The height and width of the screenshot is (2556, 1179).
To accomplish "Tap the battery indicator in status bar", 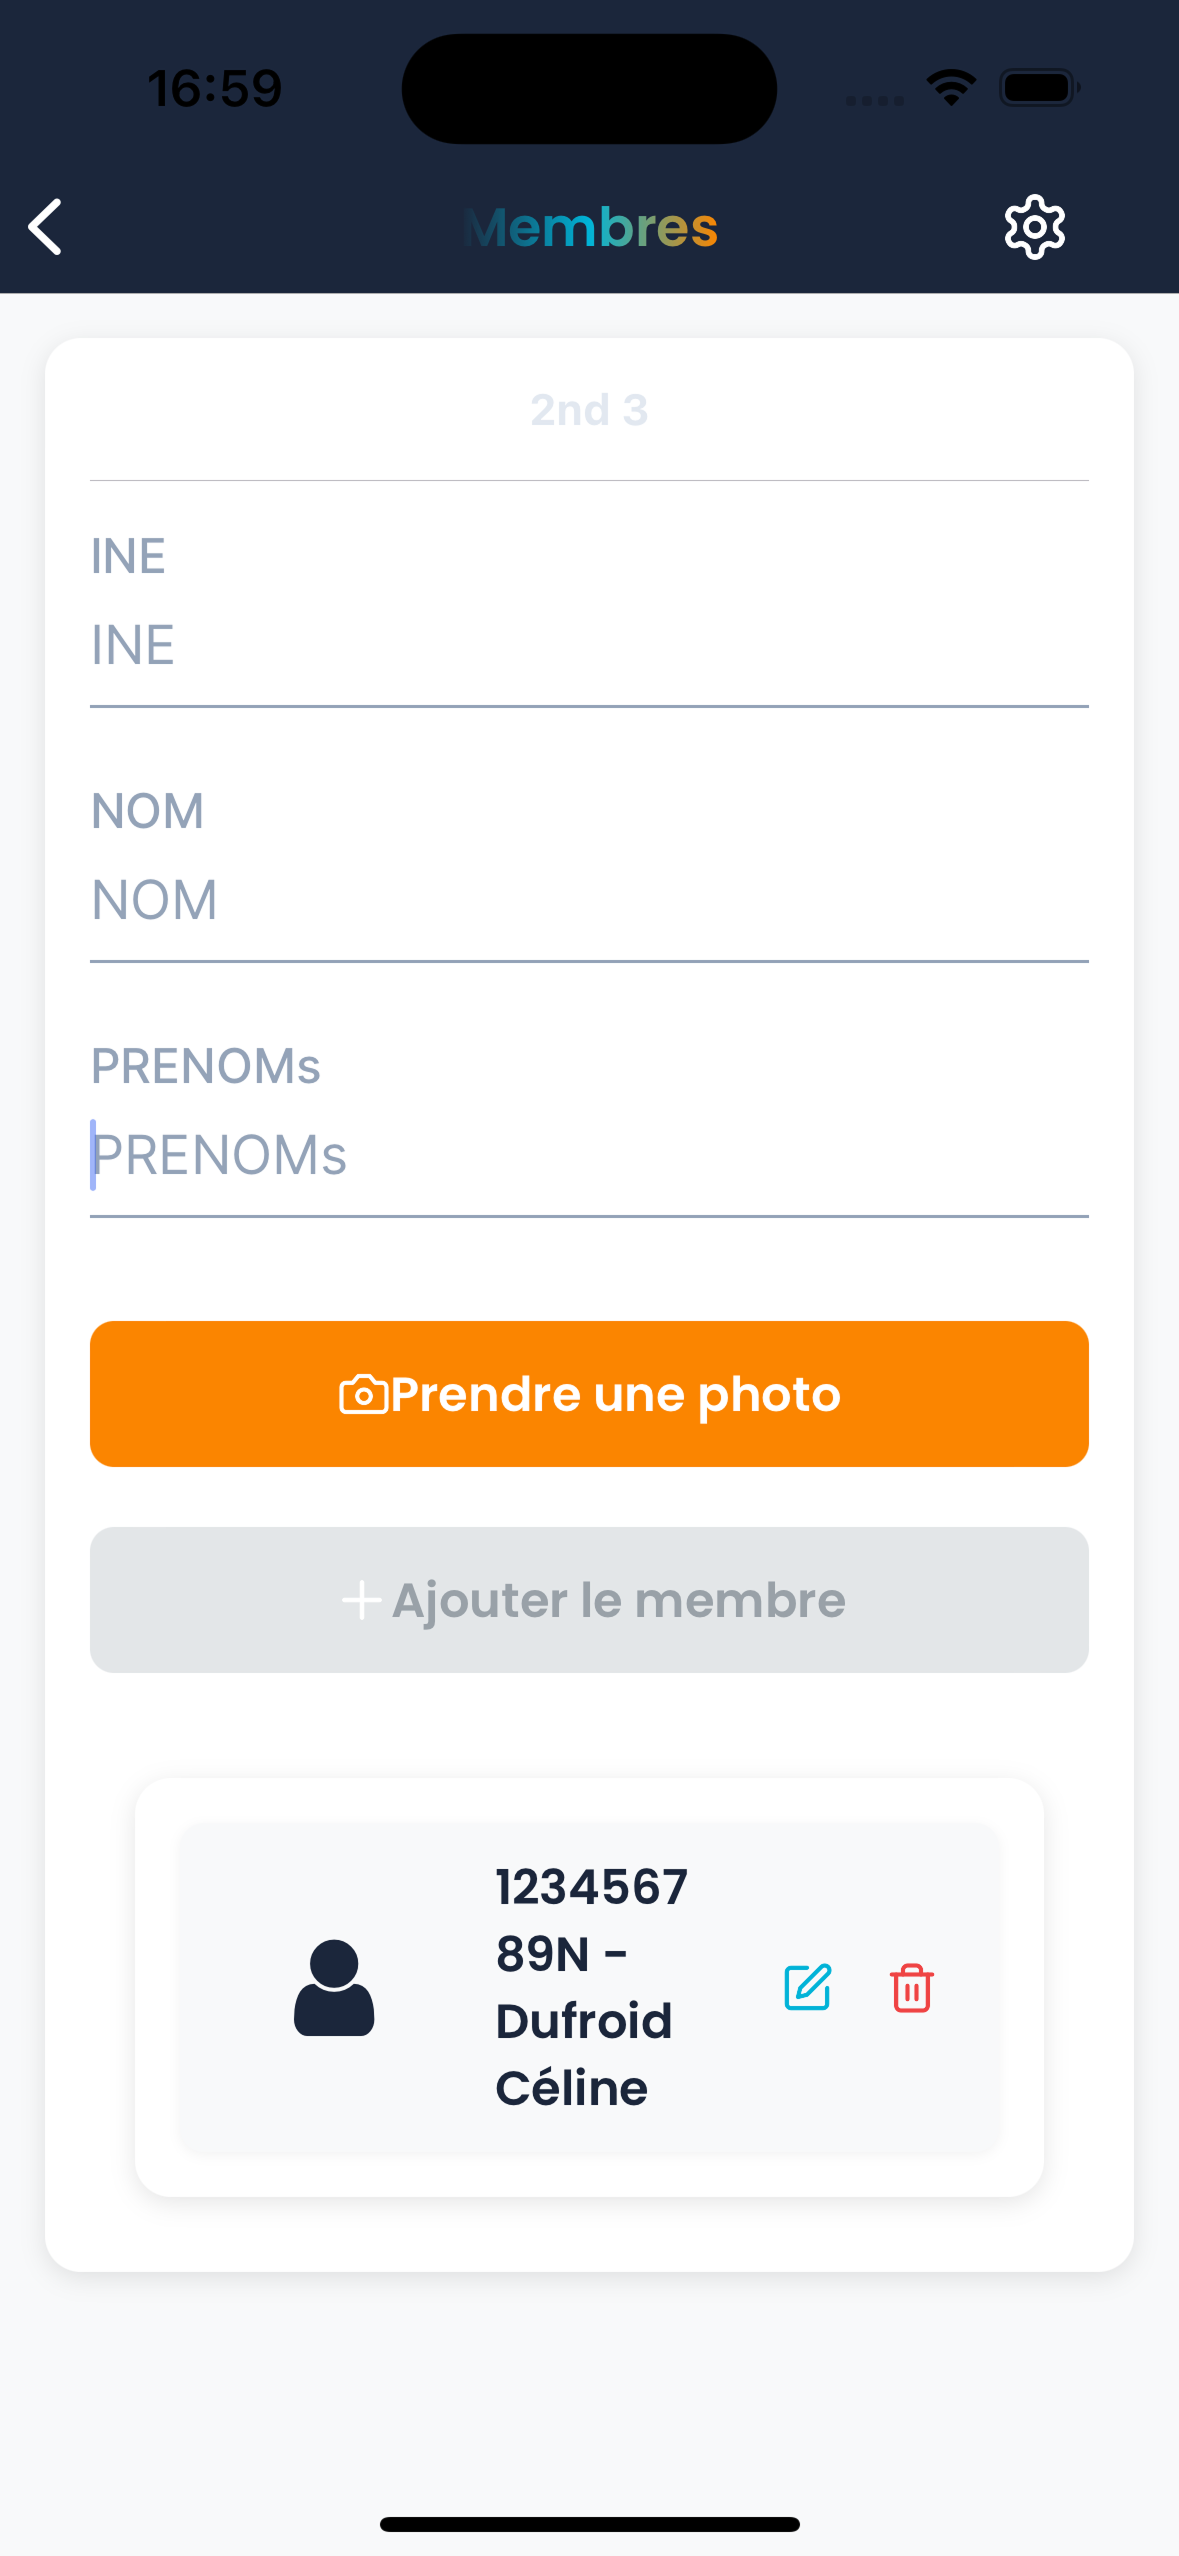I will click(x=1040, y=88).
